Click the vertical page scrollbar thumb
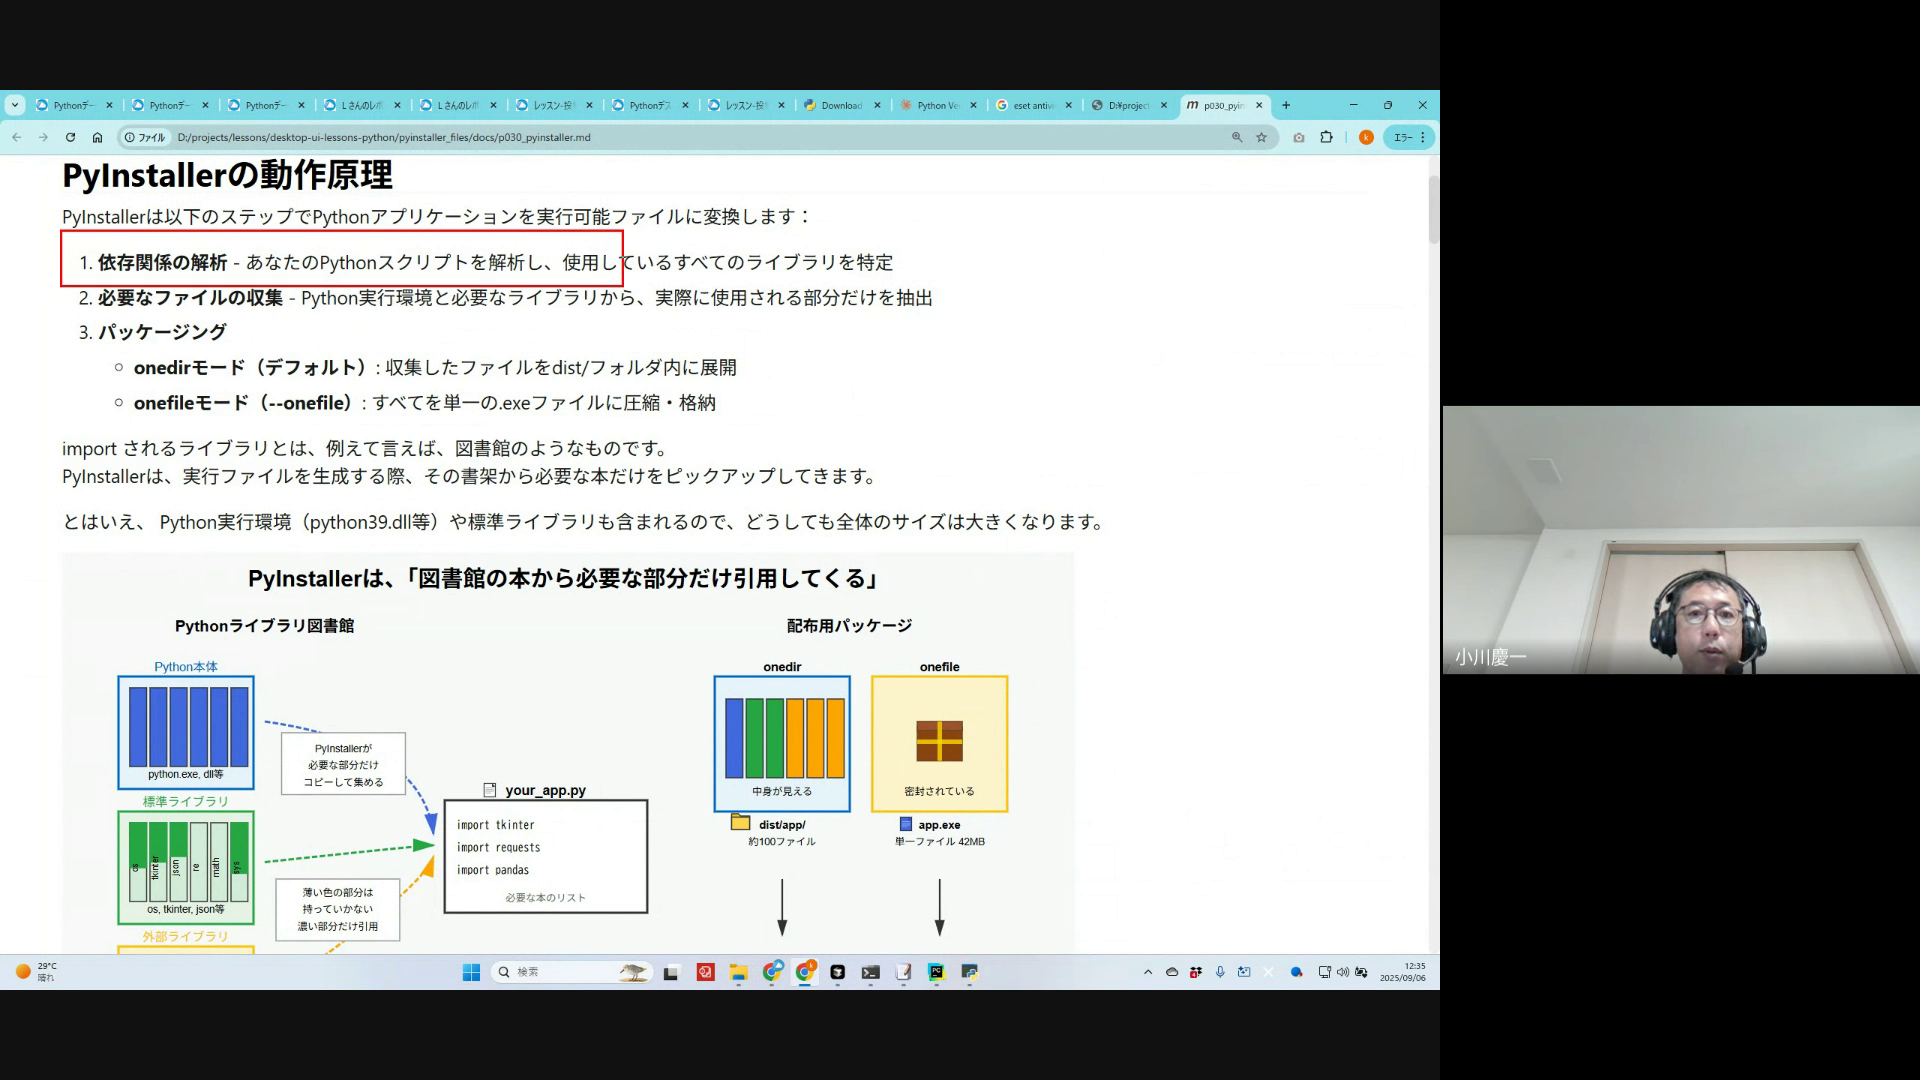The width and height of the screenshot is (1920, 1080). 1433,210
